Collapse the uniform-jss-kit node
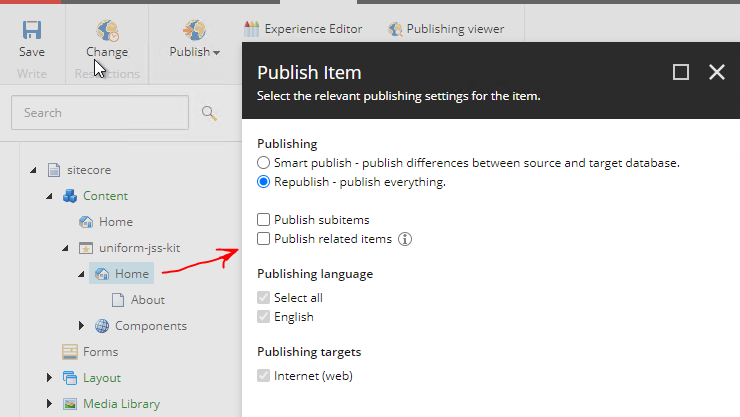This screenshot has width=740, height=417. tap(65, 248)
